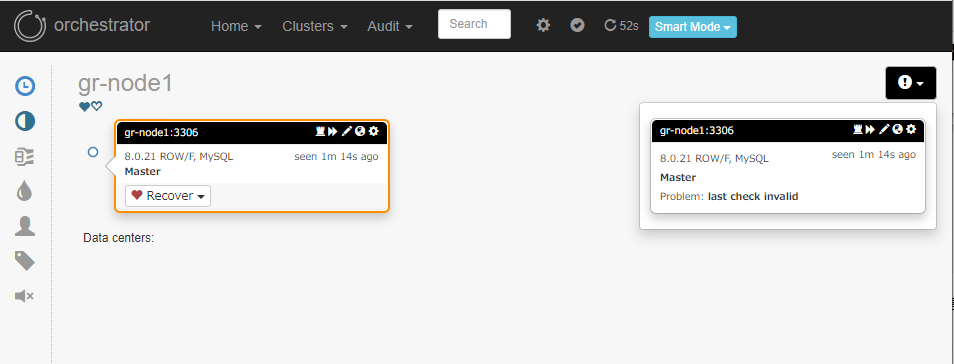954x364 pixels.
Task: Click the pencil icon on the problem popup card
Action: tap(885, 129)
